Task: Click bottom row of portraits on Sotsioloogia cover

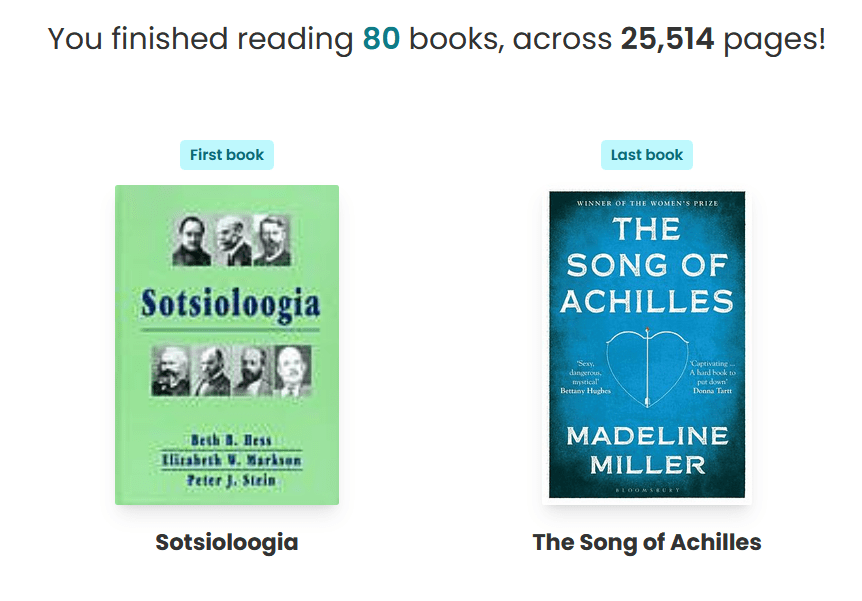Action: pos(231,369)
